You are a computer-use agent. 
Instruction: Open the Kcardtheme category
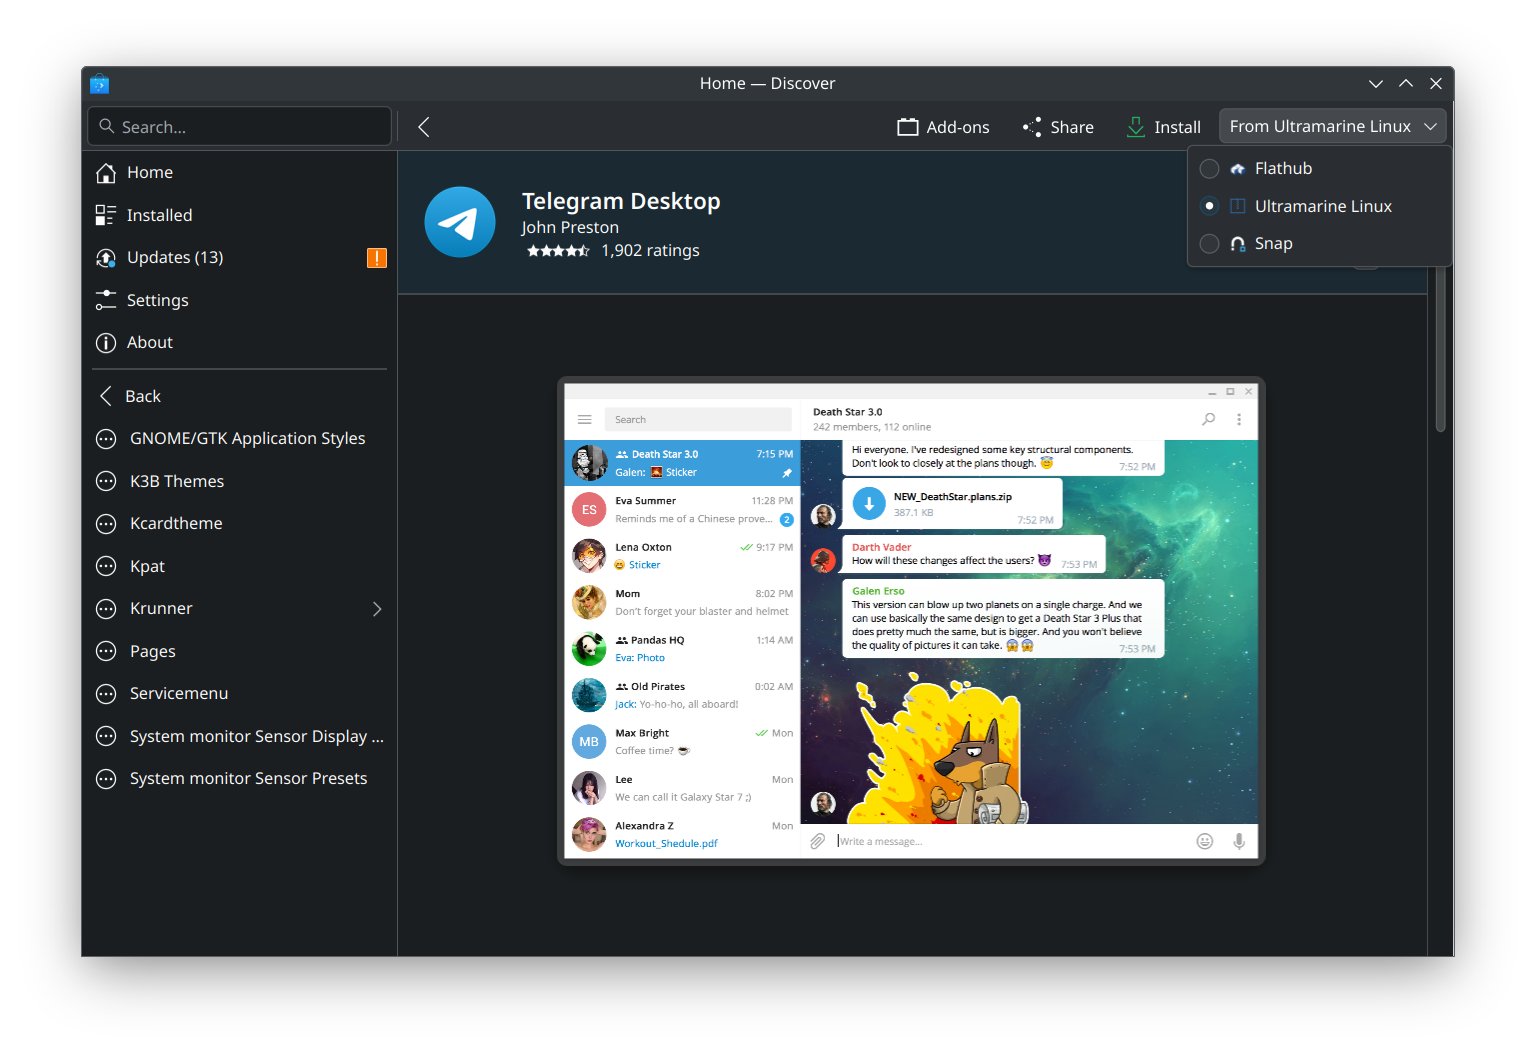tap(240, 524)
